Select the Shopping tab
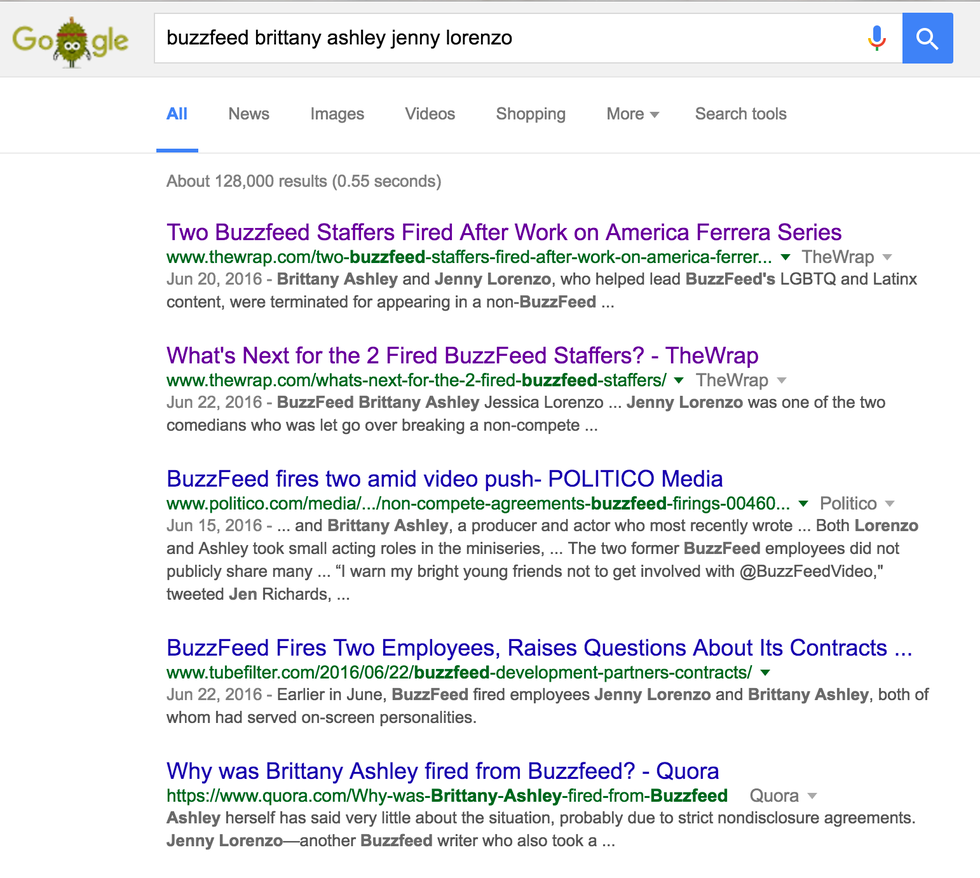The width and height of the screenshot is (980, 878). (531, 114)
